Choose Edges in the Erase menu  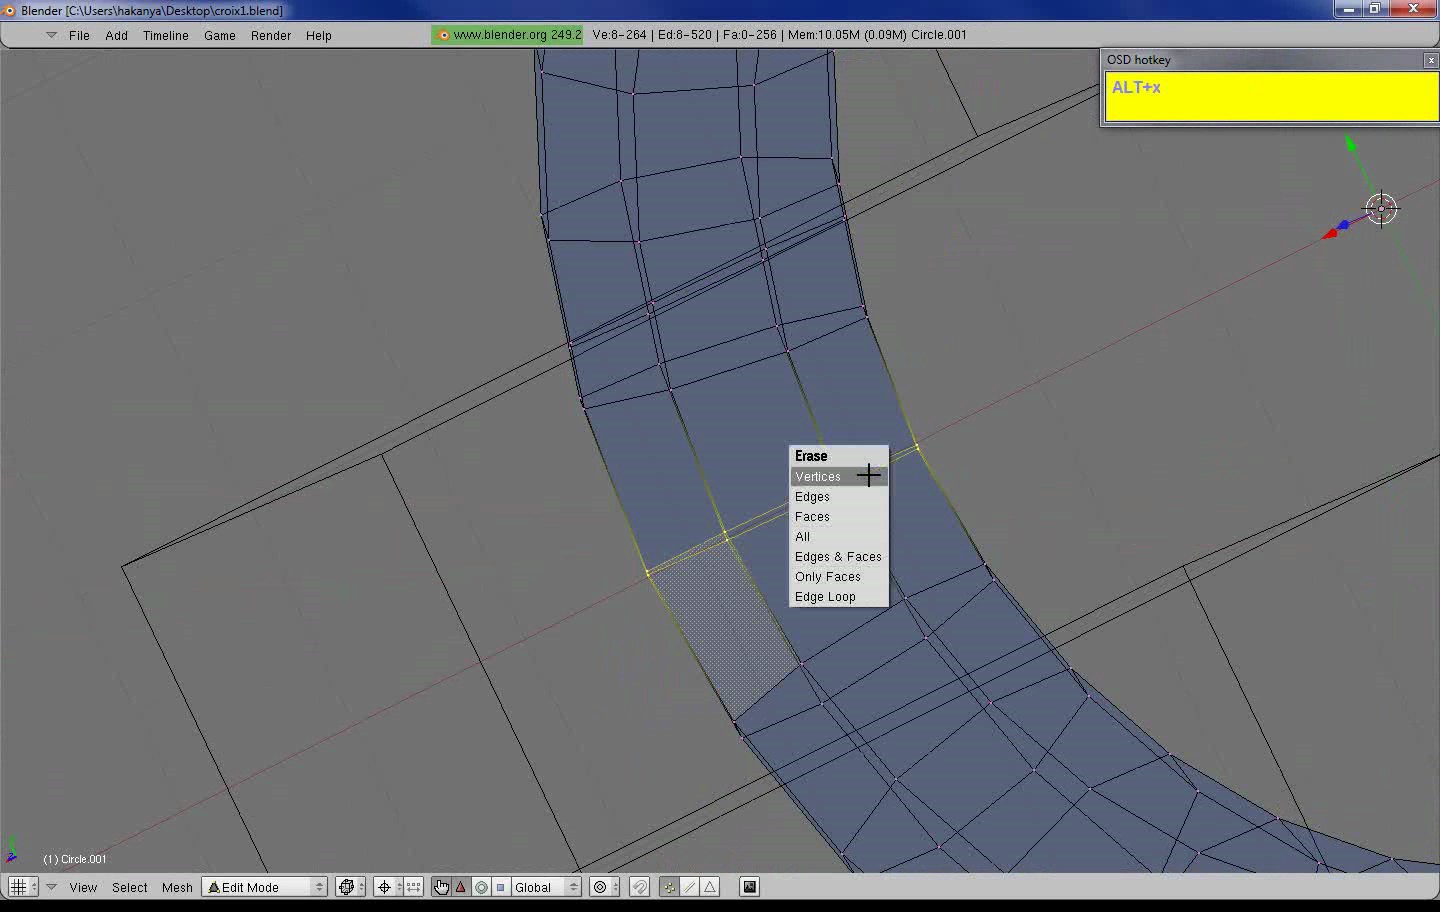(839, 497)
